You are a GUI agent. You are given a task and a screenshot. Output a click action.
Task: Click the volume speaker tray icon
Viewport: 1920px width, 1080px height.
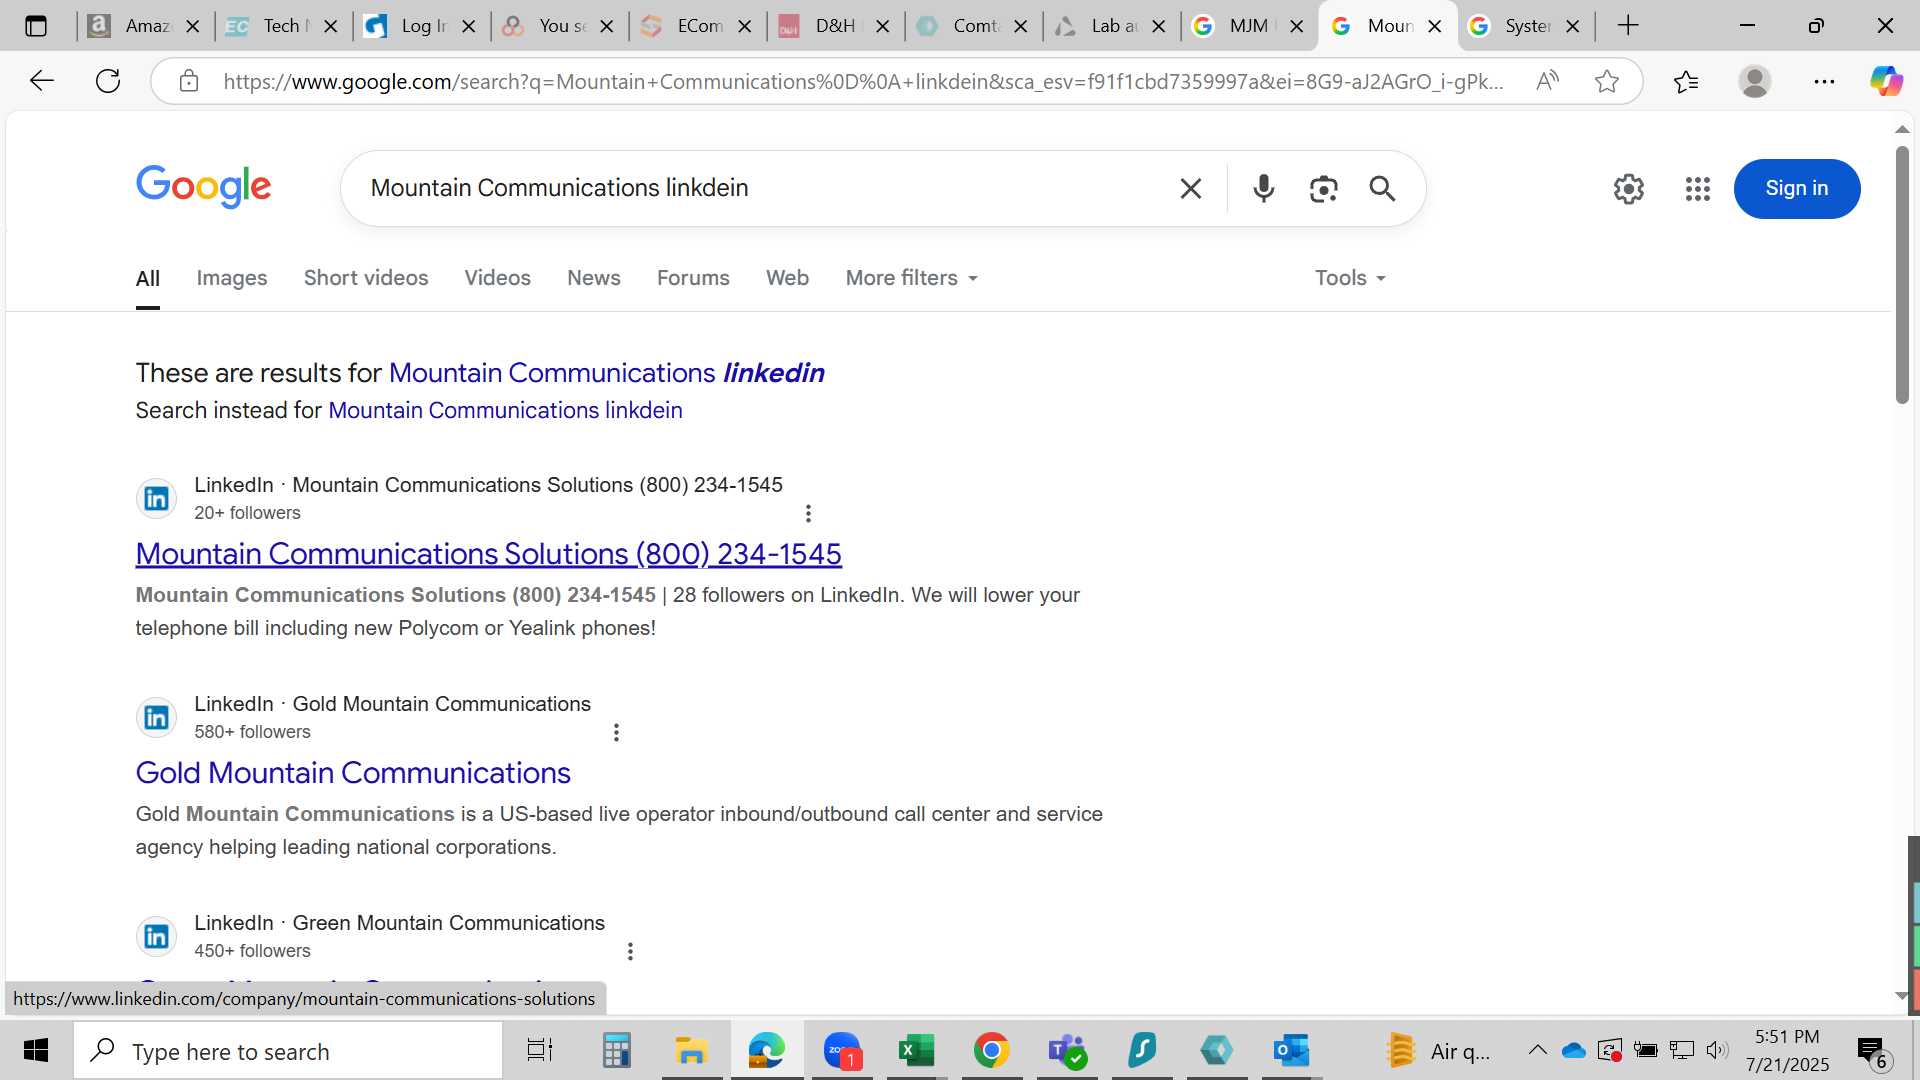click(x=1717, y=1050)
